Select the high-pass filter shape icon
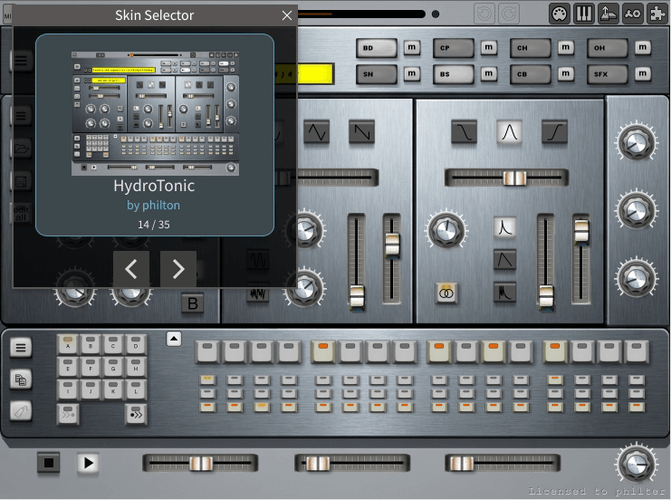The height and width of the screenshot is (500, 671). [x=555, y=132]
